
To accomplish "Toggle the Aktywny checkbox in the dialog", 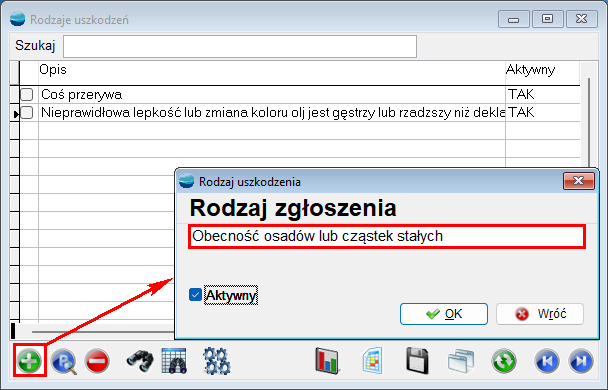I will click(195, 295).
